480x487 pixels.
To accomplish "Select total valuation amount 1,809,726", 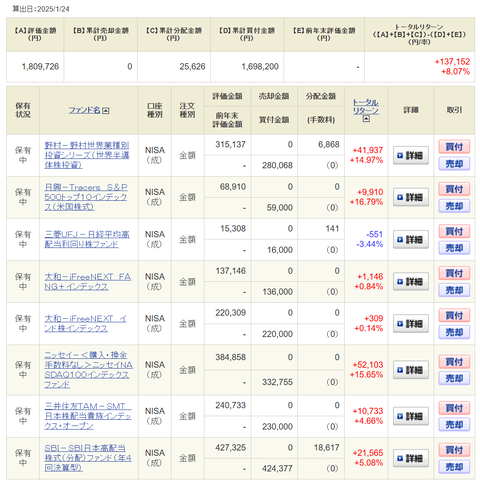I will (x=40, y=67).
